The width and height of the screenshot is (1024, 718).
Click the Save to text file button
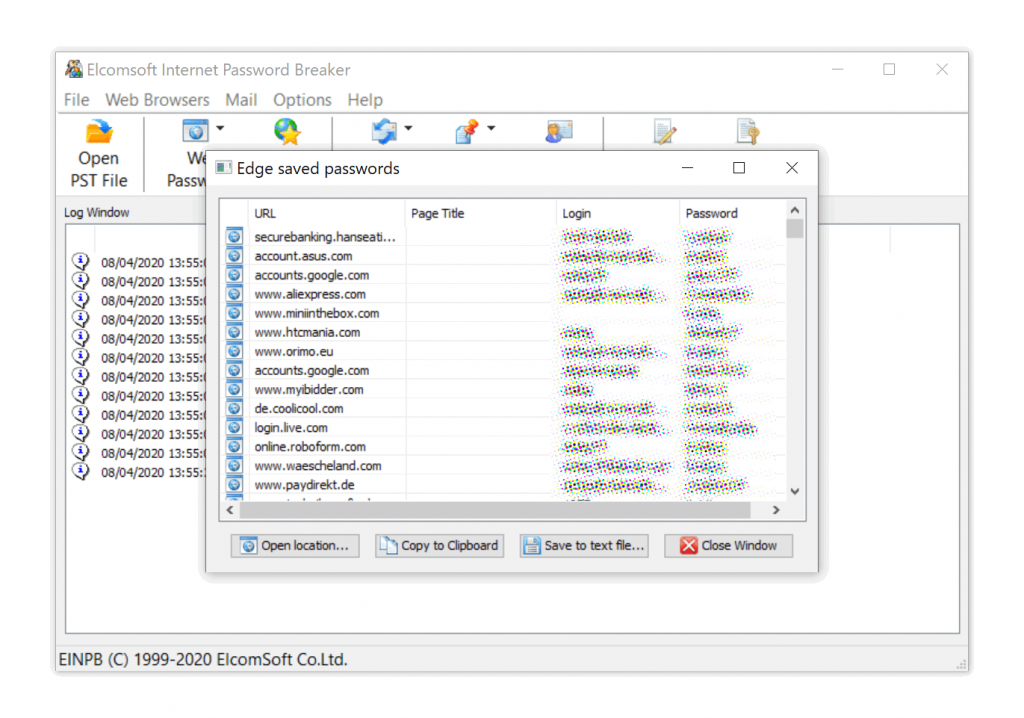[x=583, y=546]
